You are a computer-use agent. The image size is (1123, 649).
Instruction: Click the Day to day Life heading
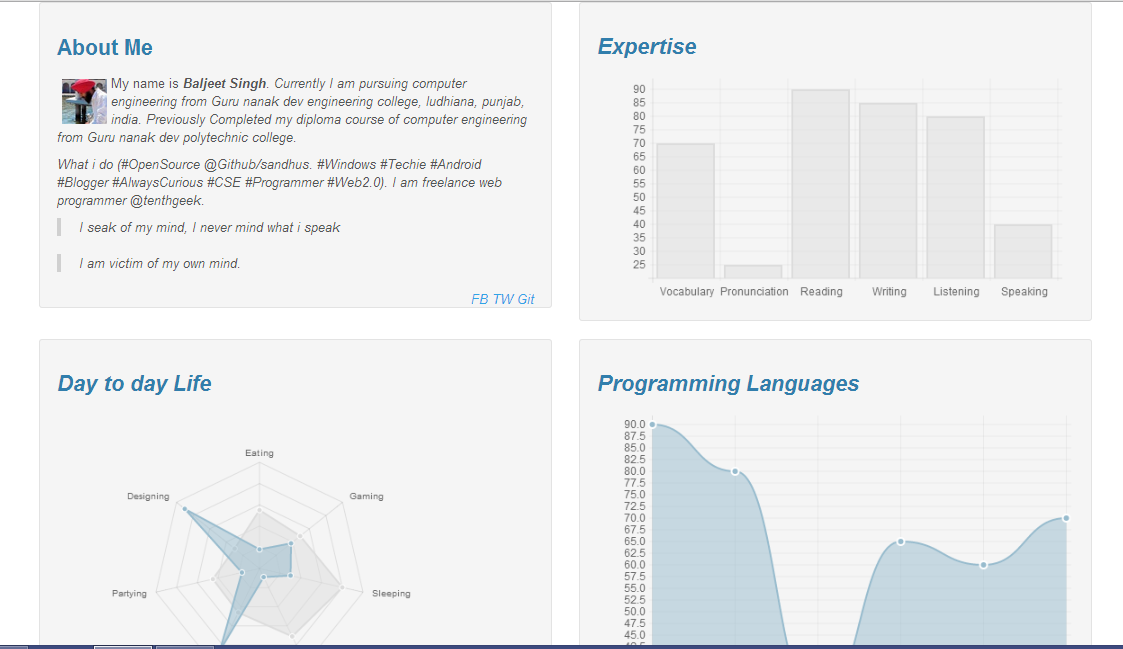[135, 383]
